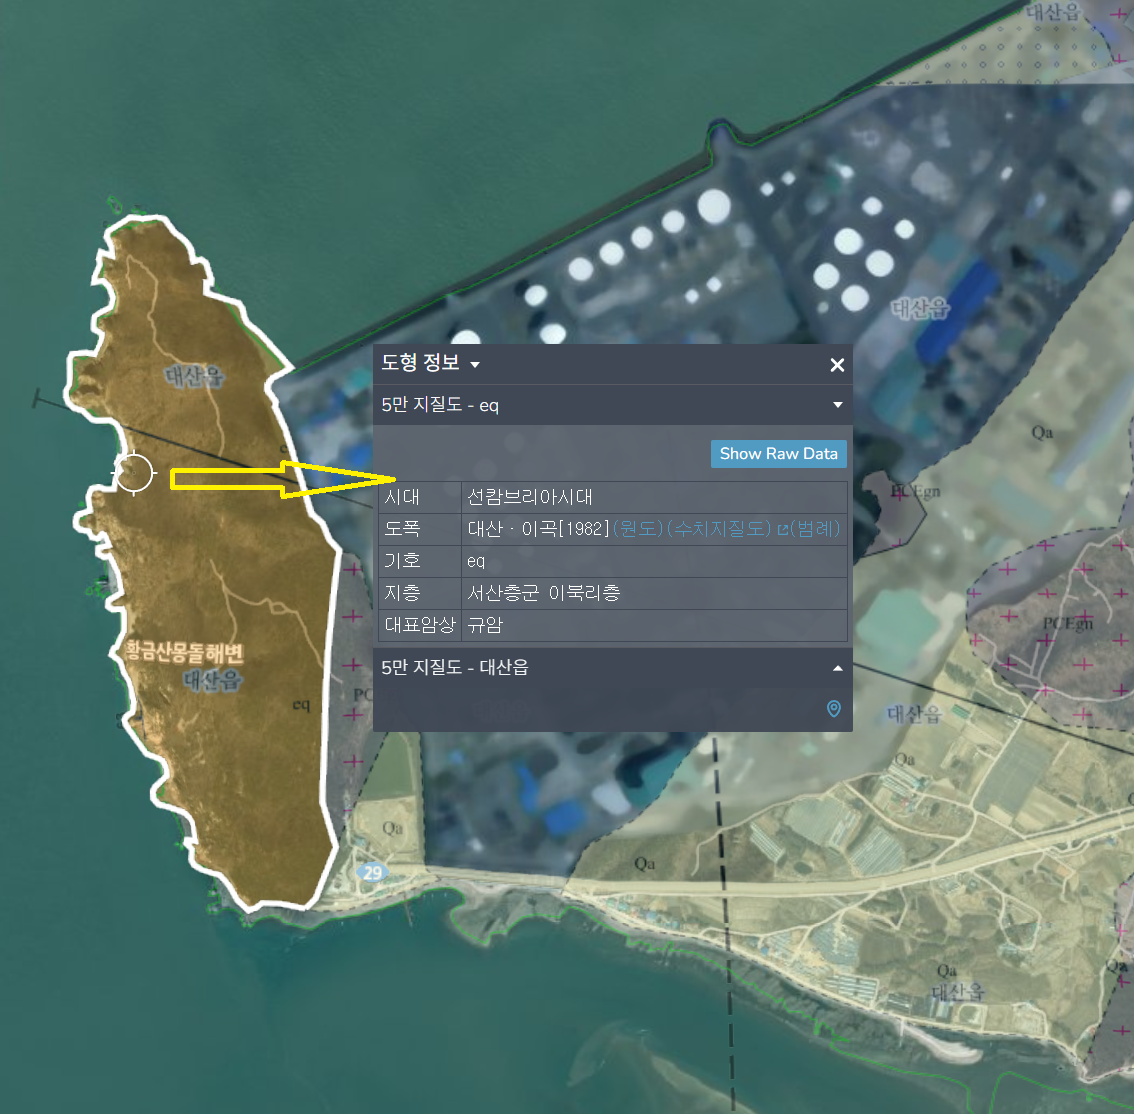1134x1114 pixels.
Task: Expand the 5만 지질도 - 대산읍 section arrow
Action: [x=837, y=668]
